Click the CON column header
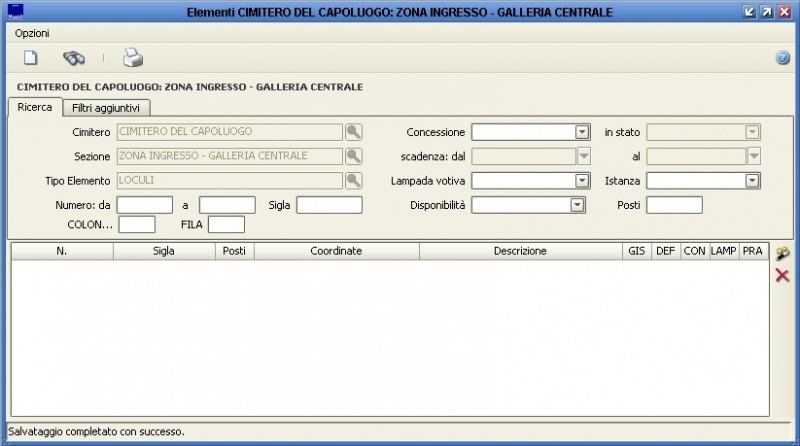This screenshot has width=800, height=446. (695, 251)
